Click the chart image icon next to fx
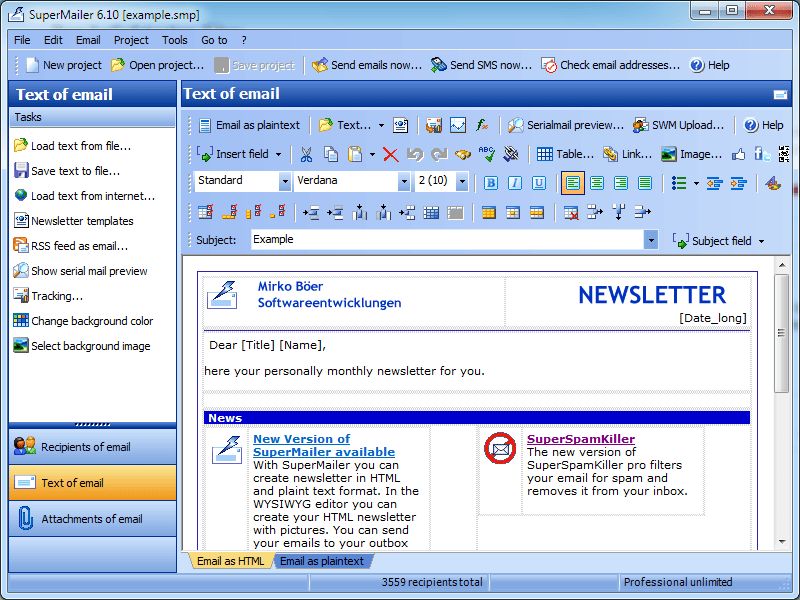Screen dimensions: 800x600 click(x=458, y=125)
